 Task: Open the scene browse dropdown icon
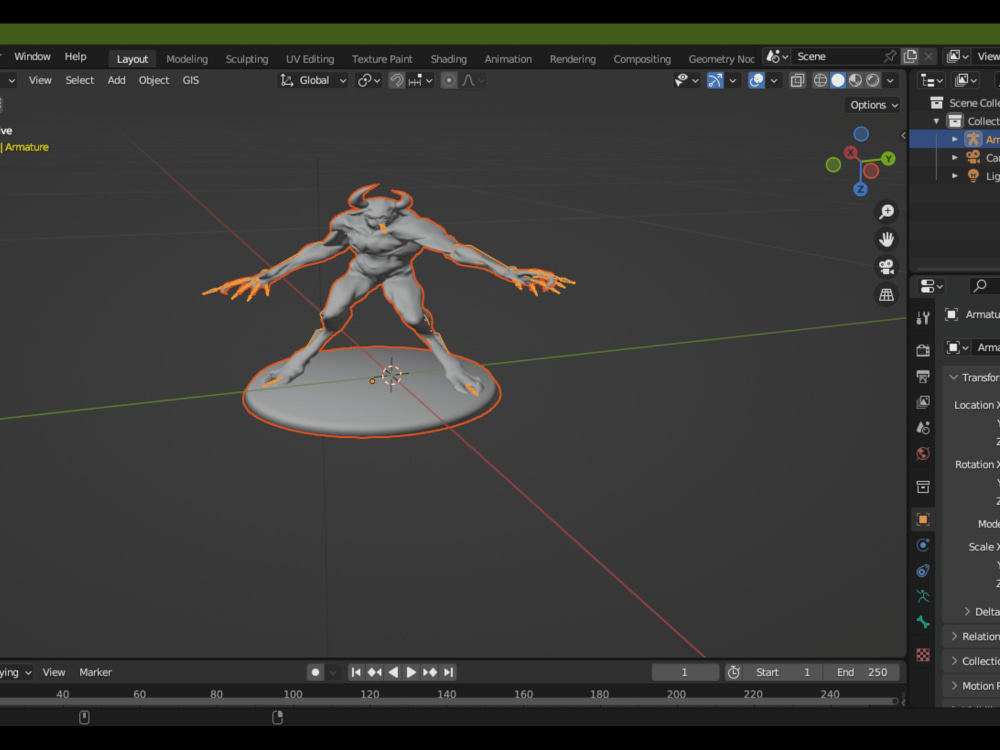click(777, 56)
